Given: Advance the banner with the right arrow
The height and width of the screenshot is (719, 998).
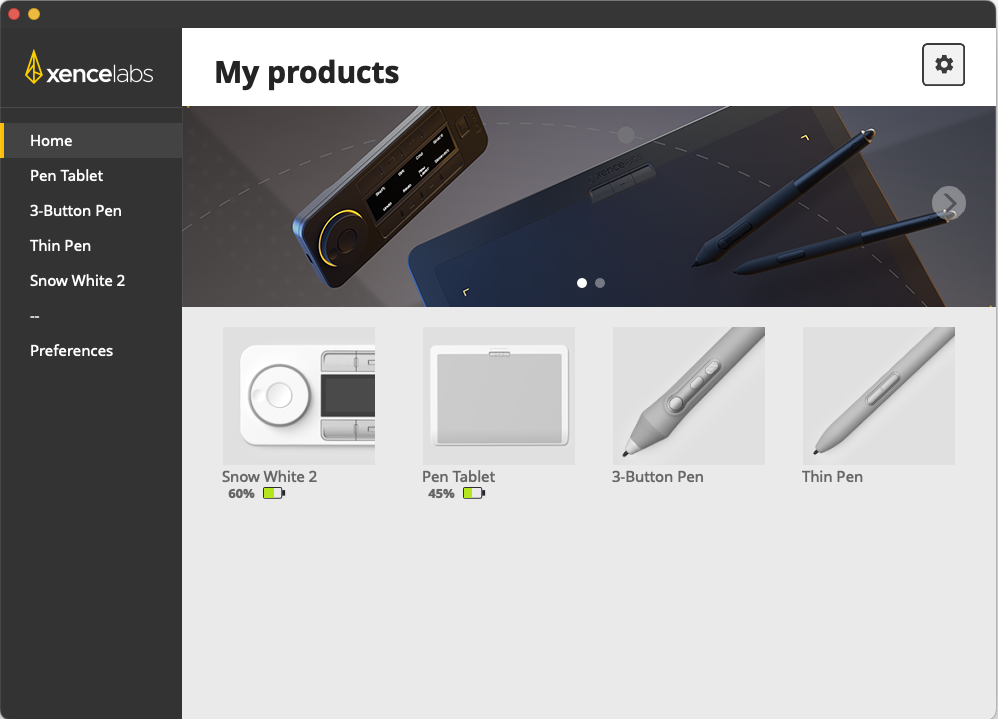Looking at the screenshot, I should click(x=948, y=203).
